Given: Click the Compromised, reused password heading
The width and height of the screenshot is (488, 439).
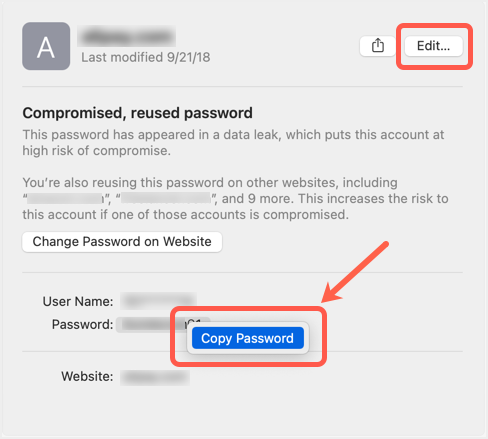Looking at the screenshot, I should [137, 113].
